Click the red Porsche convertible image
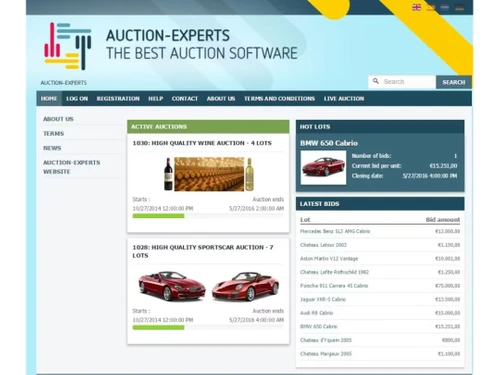 (246, 286)
